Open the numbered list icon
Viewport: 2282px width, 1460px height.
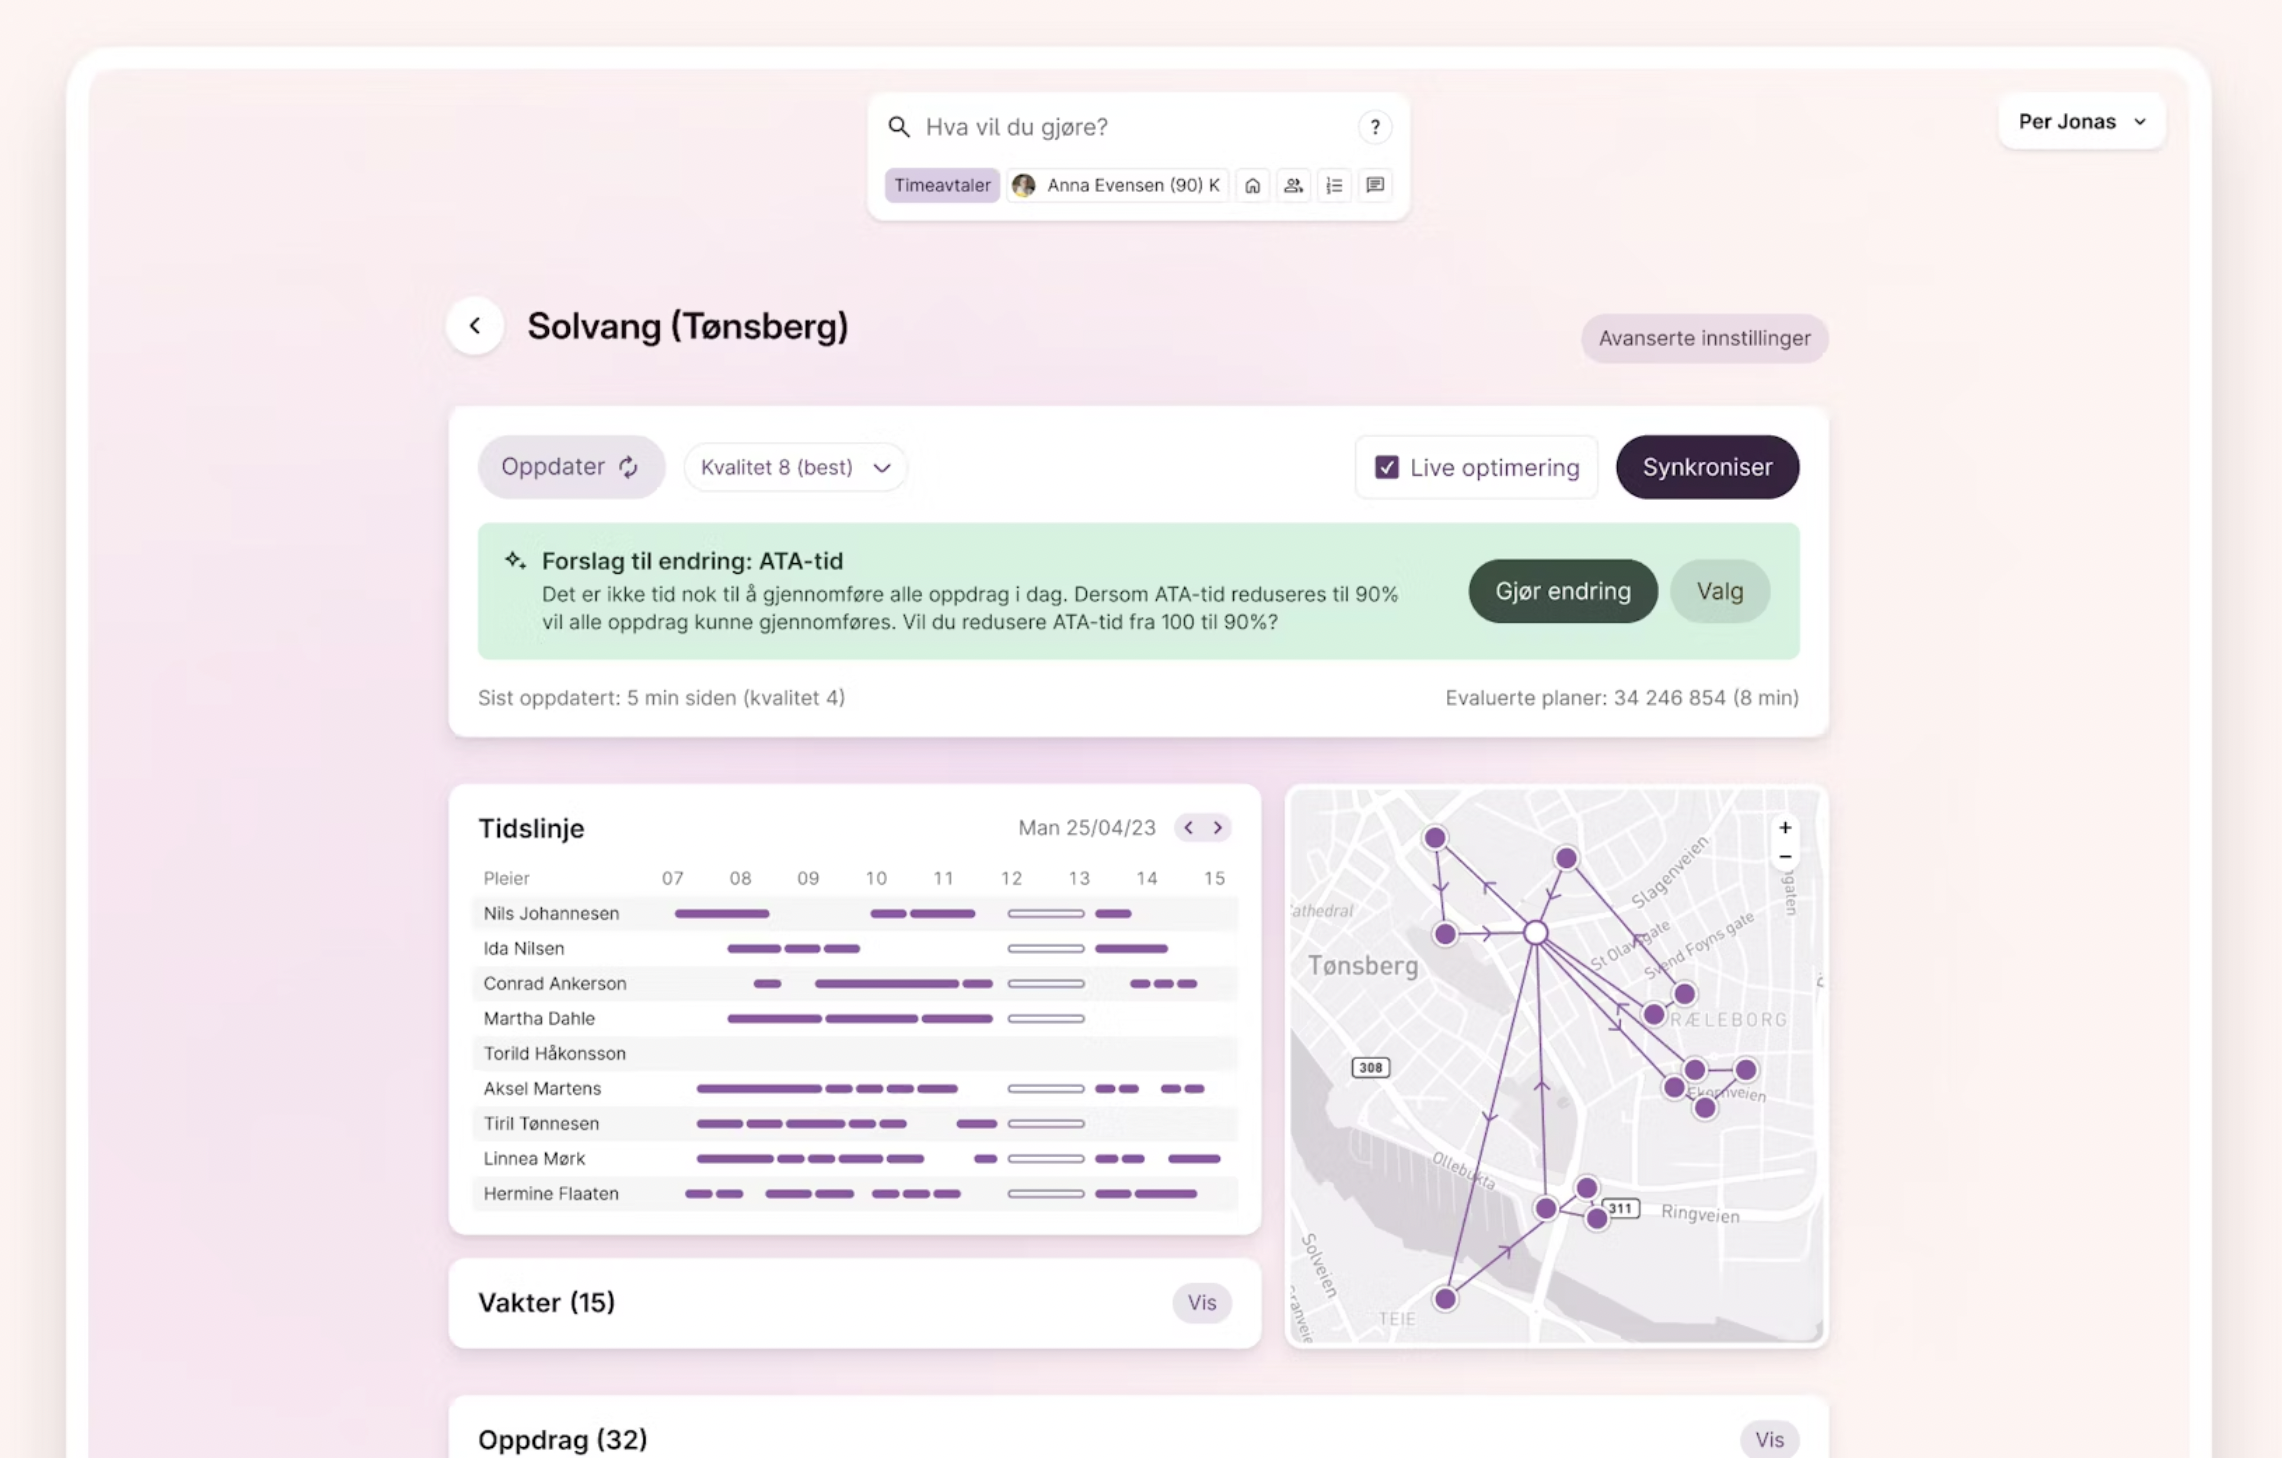1334,186
